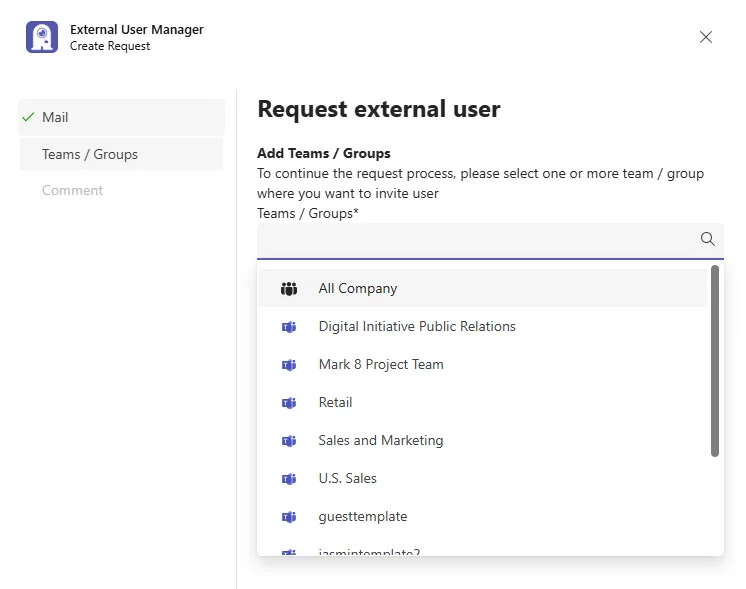Pick guesttemplate from dropdown list

482,517
